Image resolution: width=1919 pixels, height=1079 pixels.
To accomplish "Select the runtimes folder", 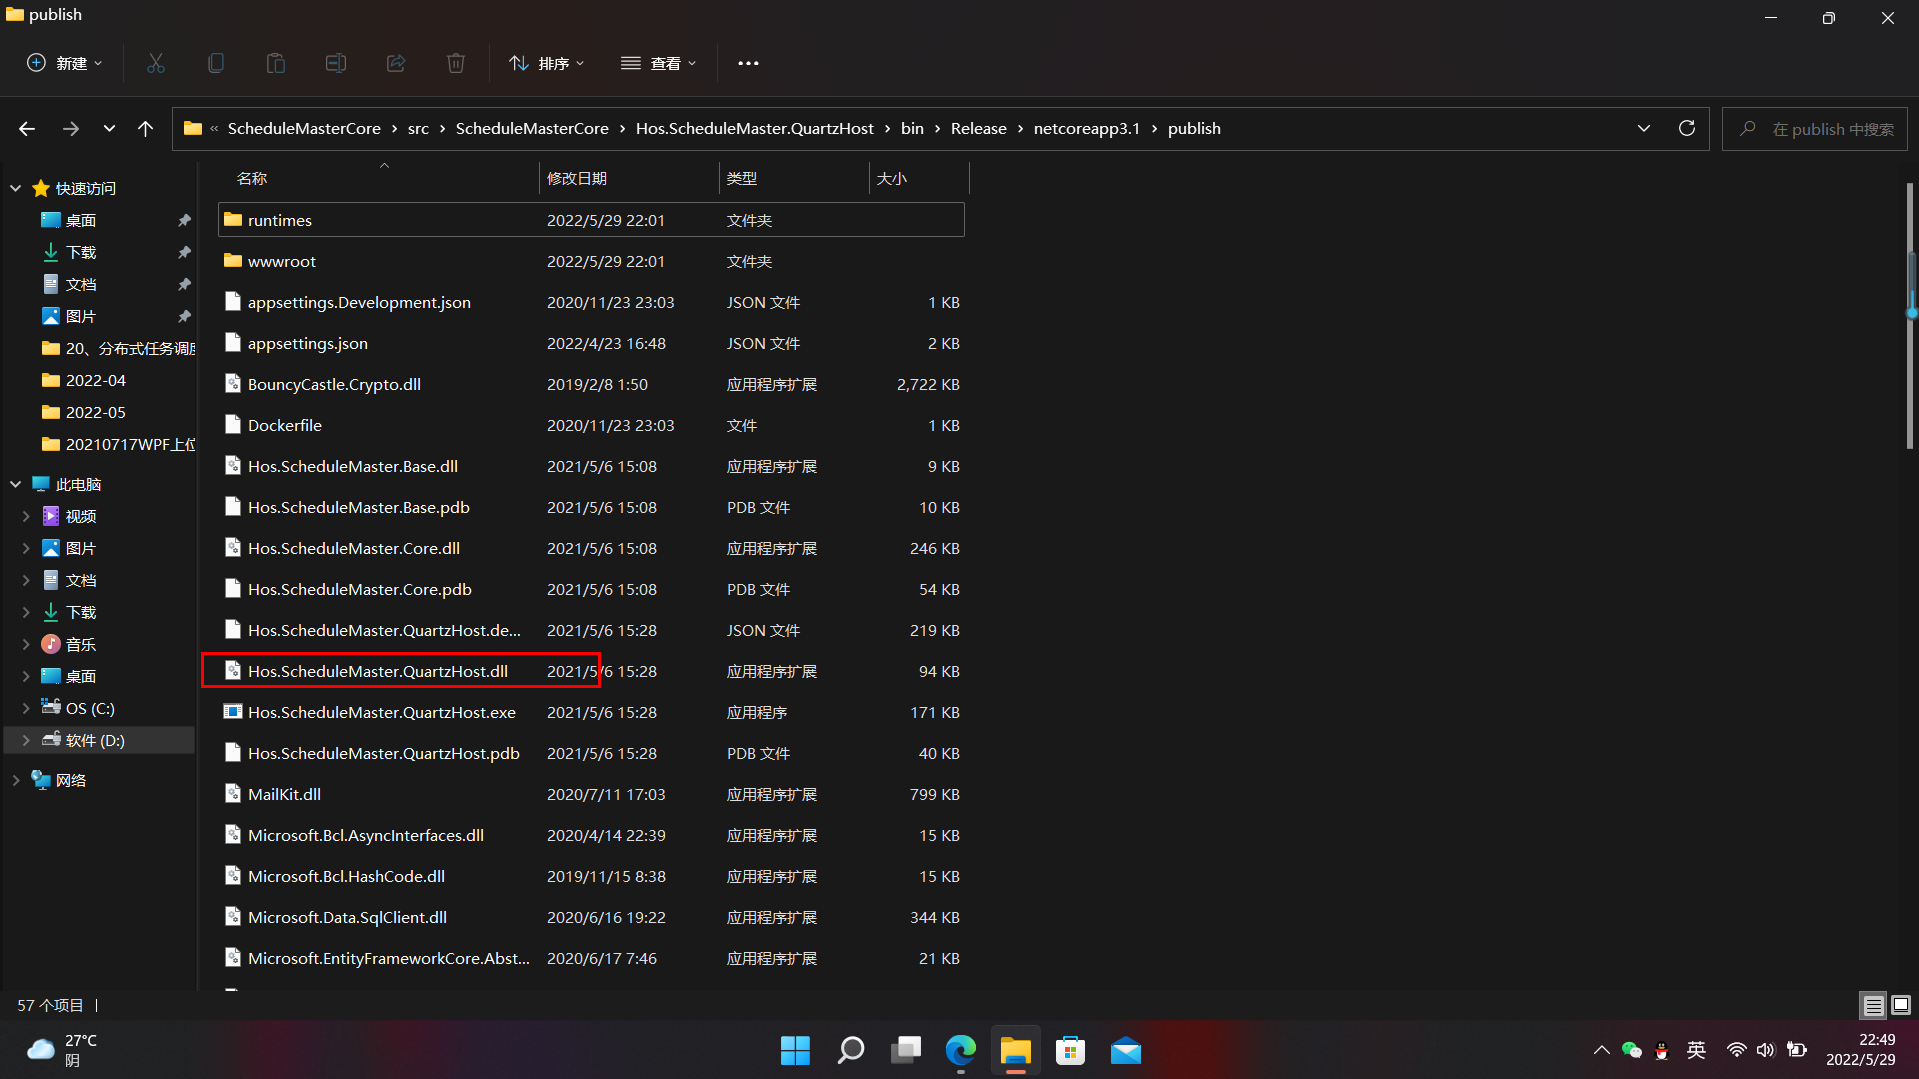I will click(x=591, y=220).
